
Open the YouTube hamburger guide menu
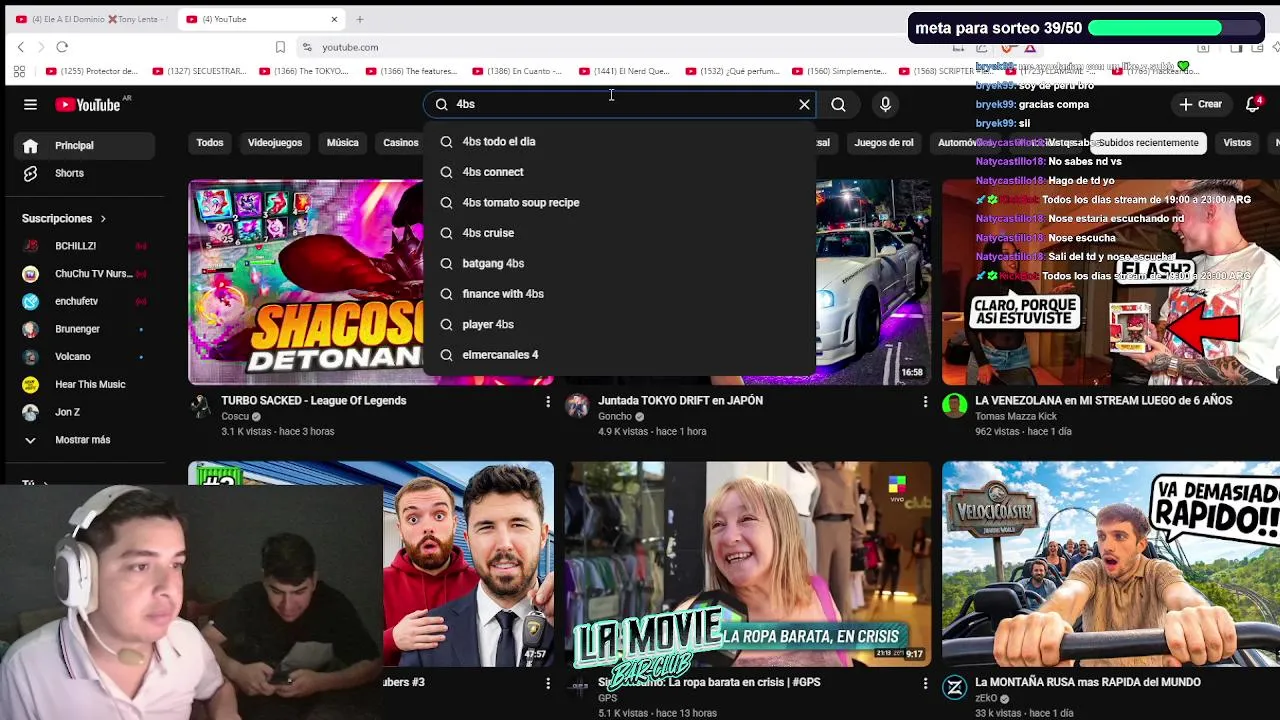click(30, 104)
